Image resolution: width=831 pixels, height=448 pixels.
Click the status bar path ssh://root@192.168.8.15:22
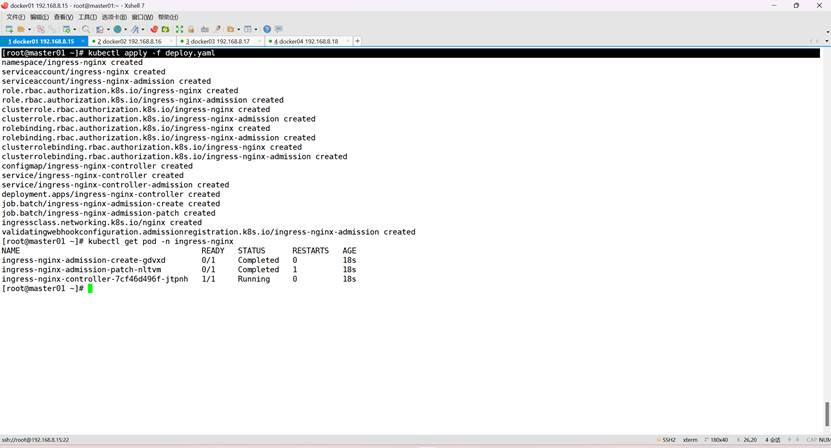tap(36, 440)
